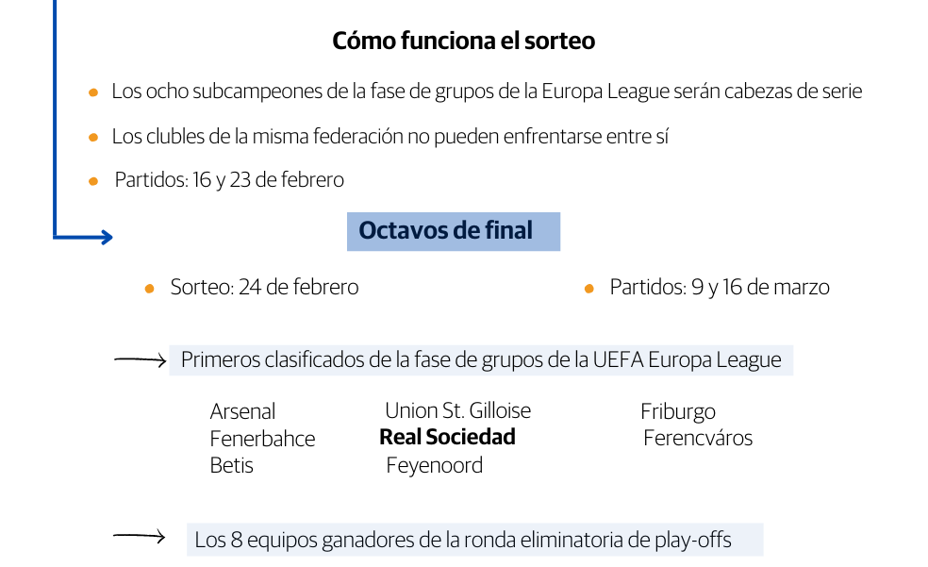
Task: Click the black arrow beside Primeros clasificados
Action: tap(139, 360)
